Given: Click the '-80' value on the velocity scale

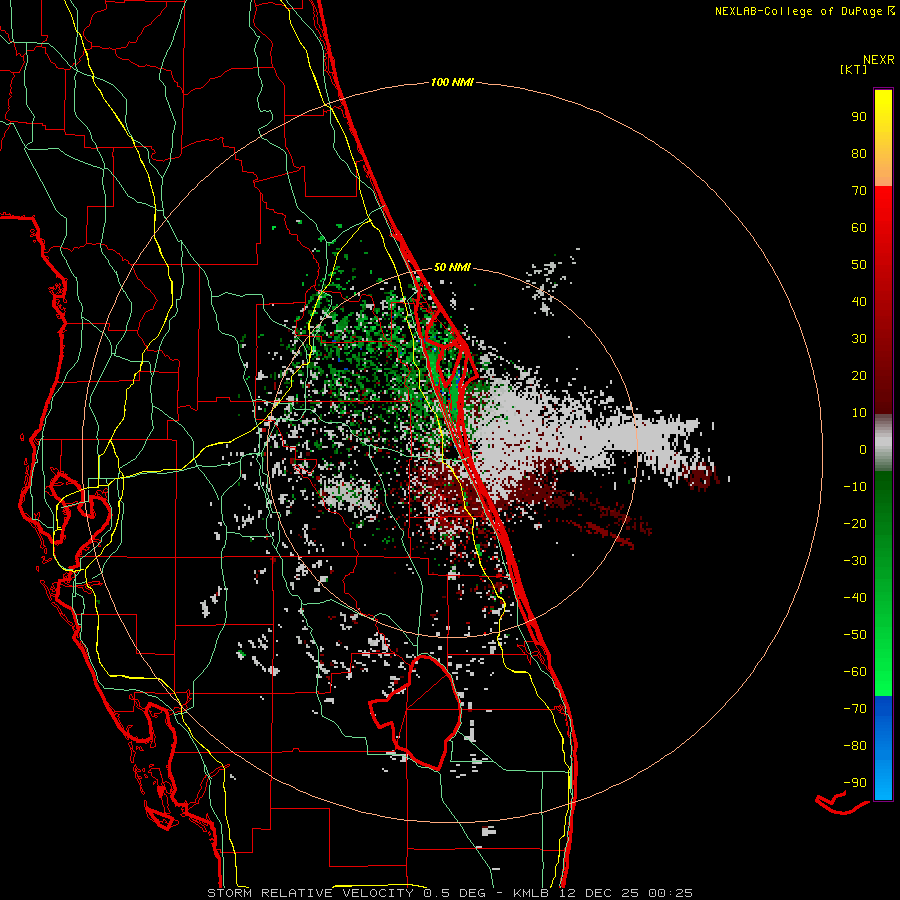Looking at the screenshot, I should tap(855, 746).
